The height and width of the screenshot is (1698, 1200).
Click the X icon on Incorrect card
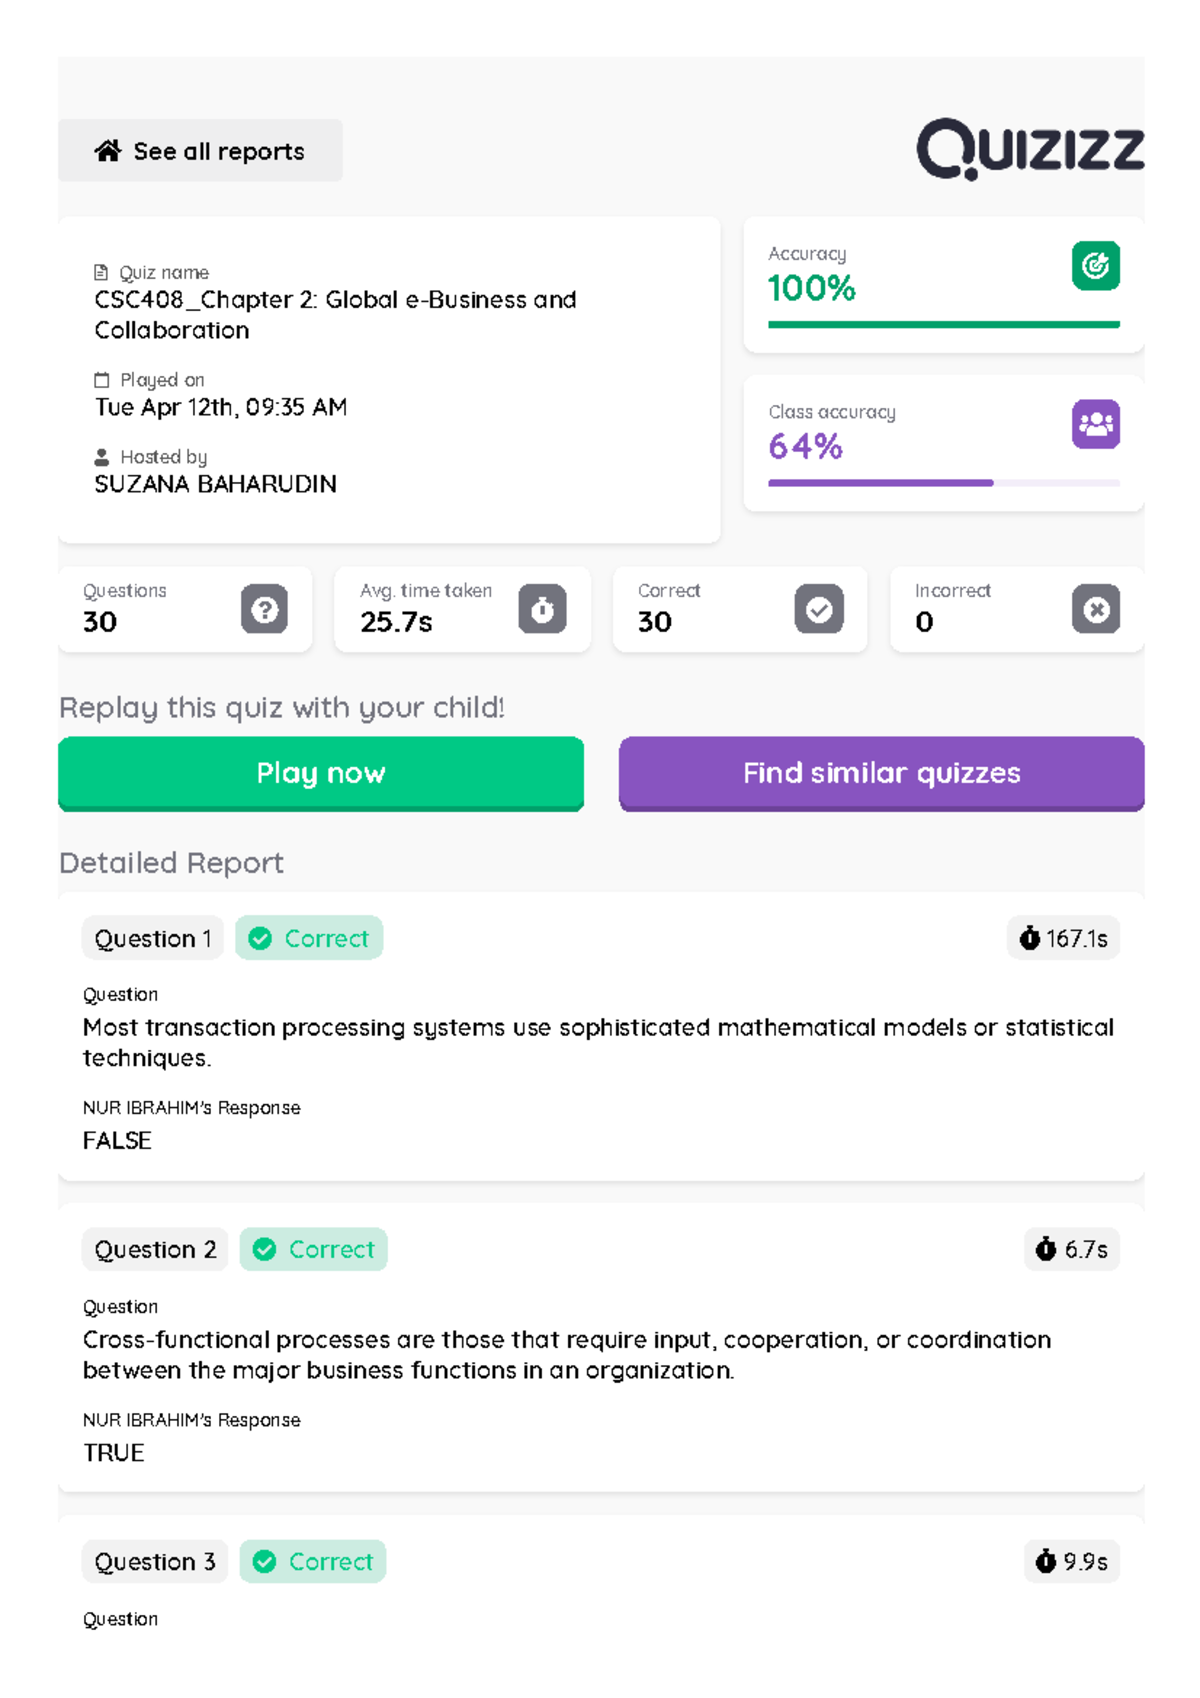pyautogui.click(x=1096, y=610)
